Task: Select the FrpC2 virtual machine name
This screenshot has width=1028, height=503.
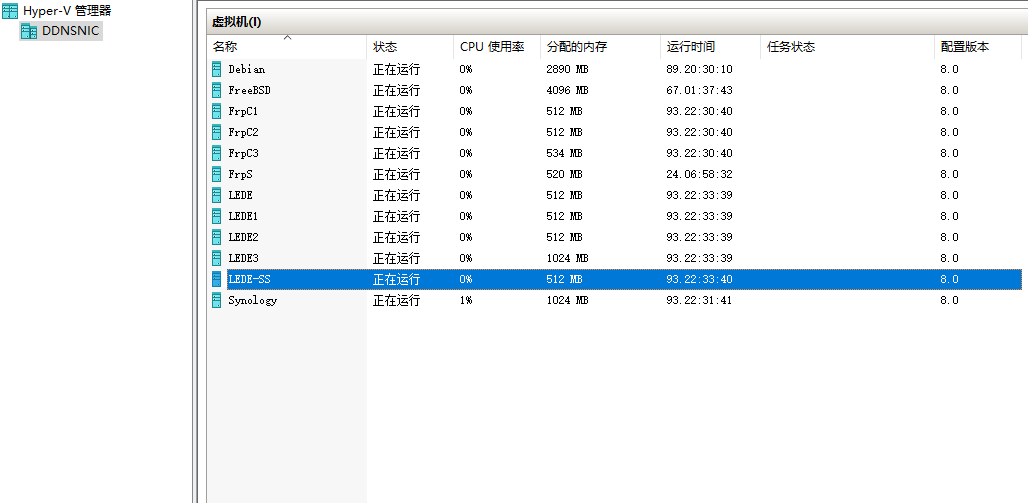Action: pyautogui.click(x=243, y=132)
